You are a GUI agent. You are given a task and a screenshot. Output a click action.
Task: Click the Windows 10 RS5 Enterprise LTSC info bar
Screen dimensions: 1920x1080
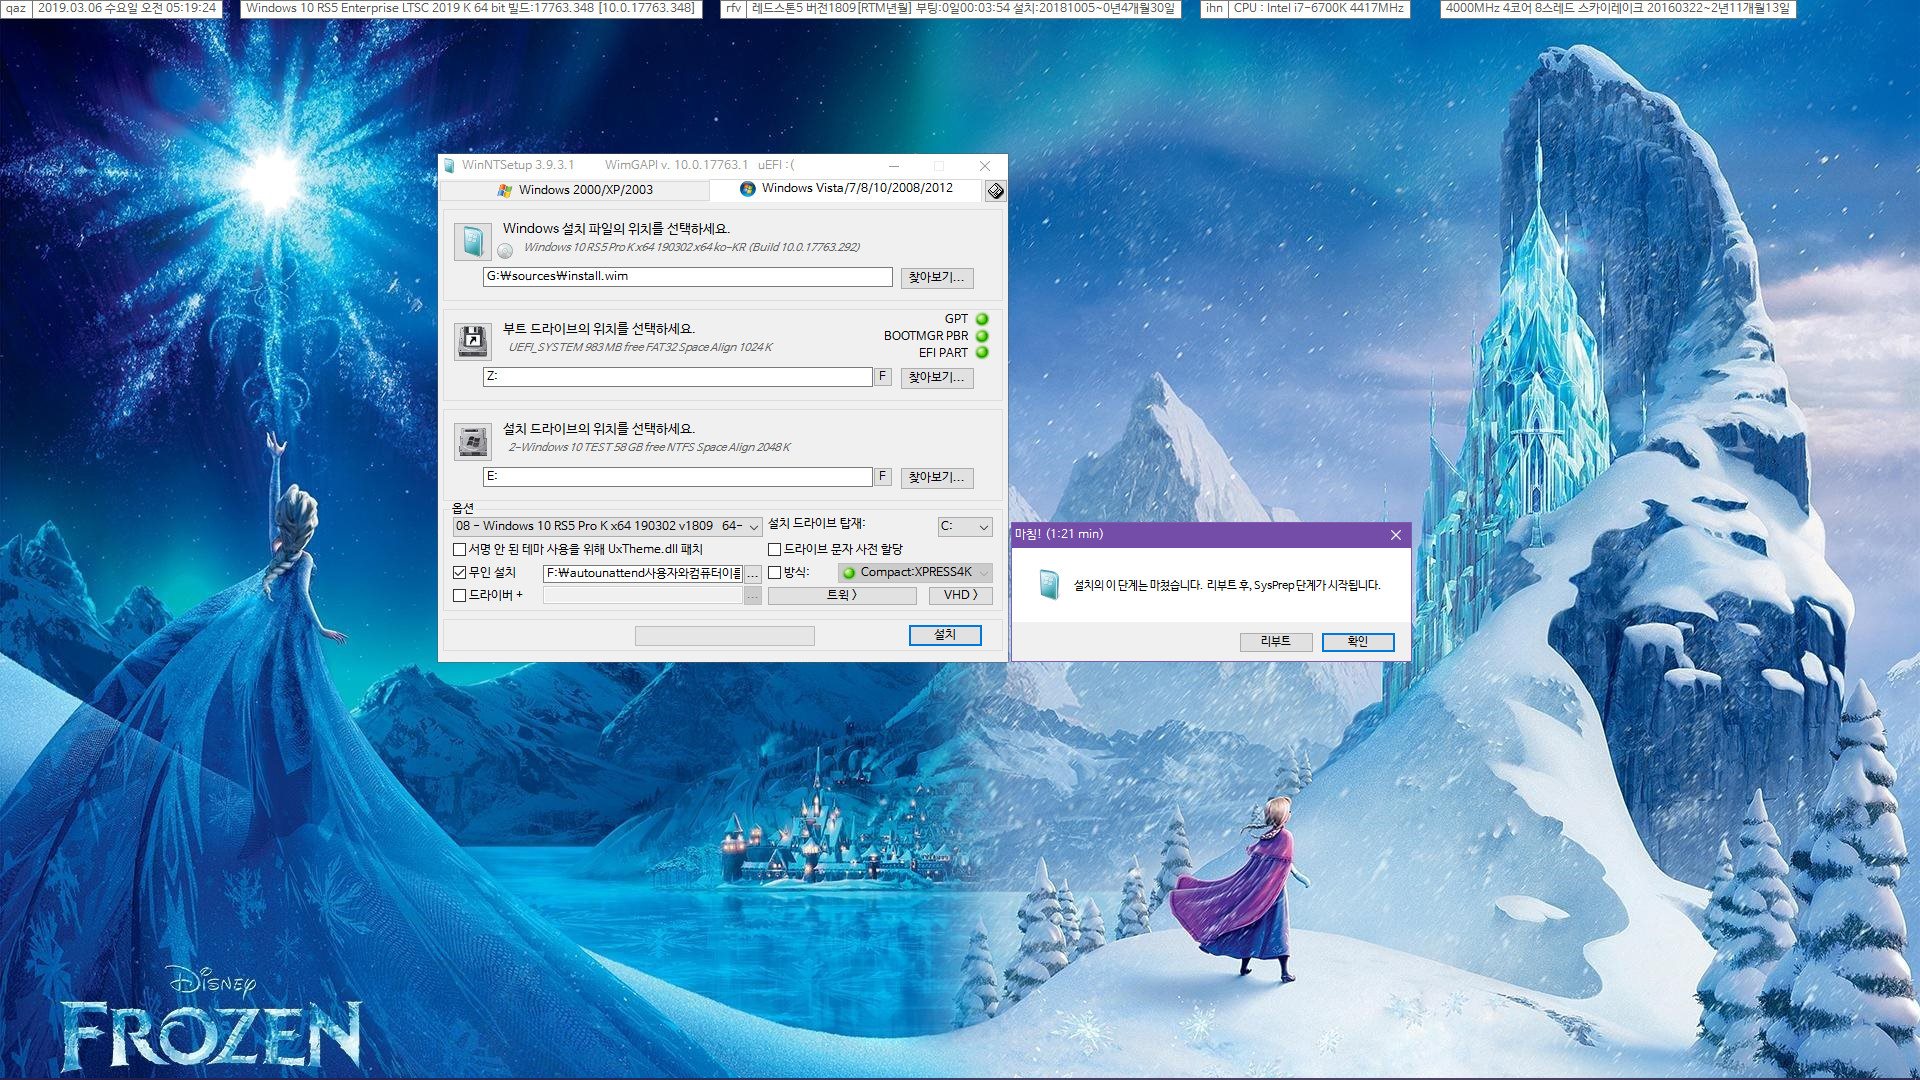[x=471, y=8]
